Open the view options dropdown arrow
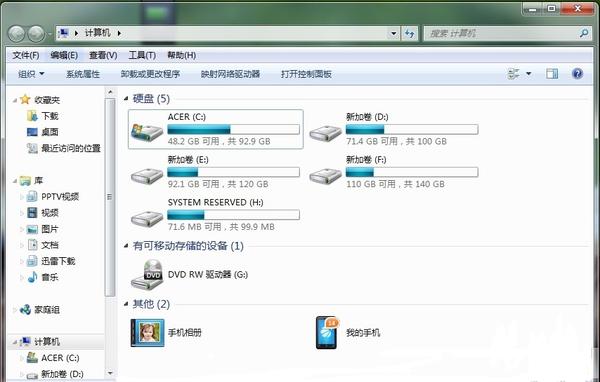The height and width of the screenshot is (382, 600). (x=528, y=73)
